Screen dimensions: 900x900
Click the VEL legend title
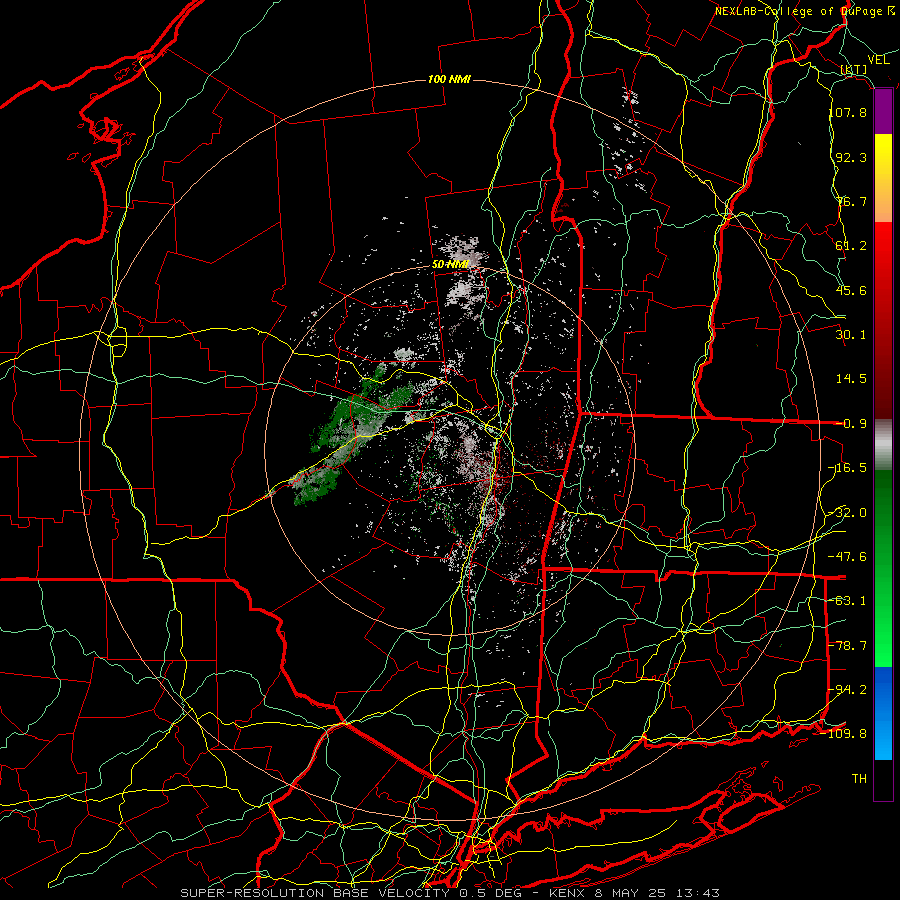tap(879, 60)
